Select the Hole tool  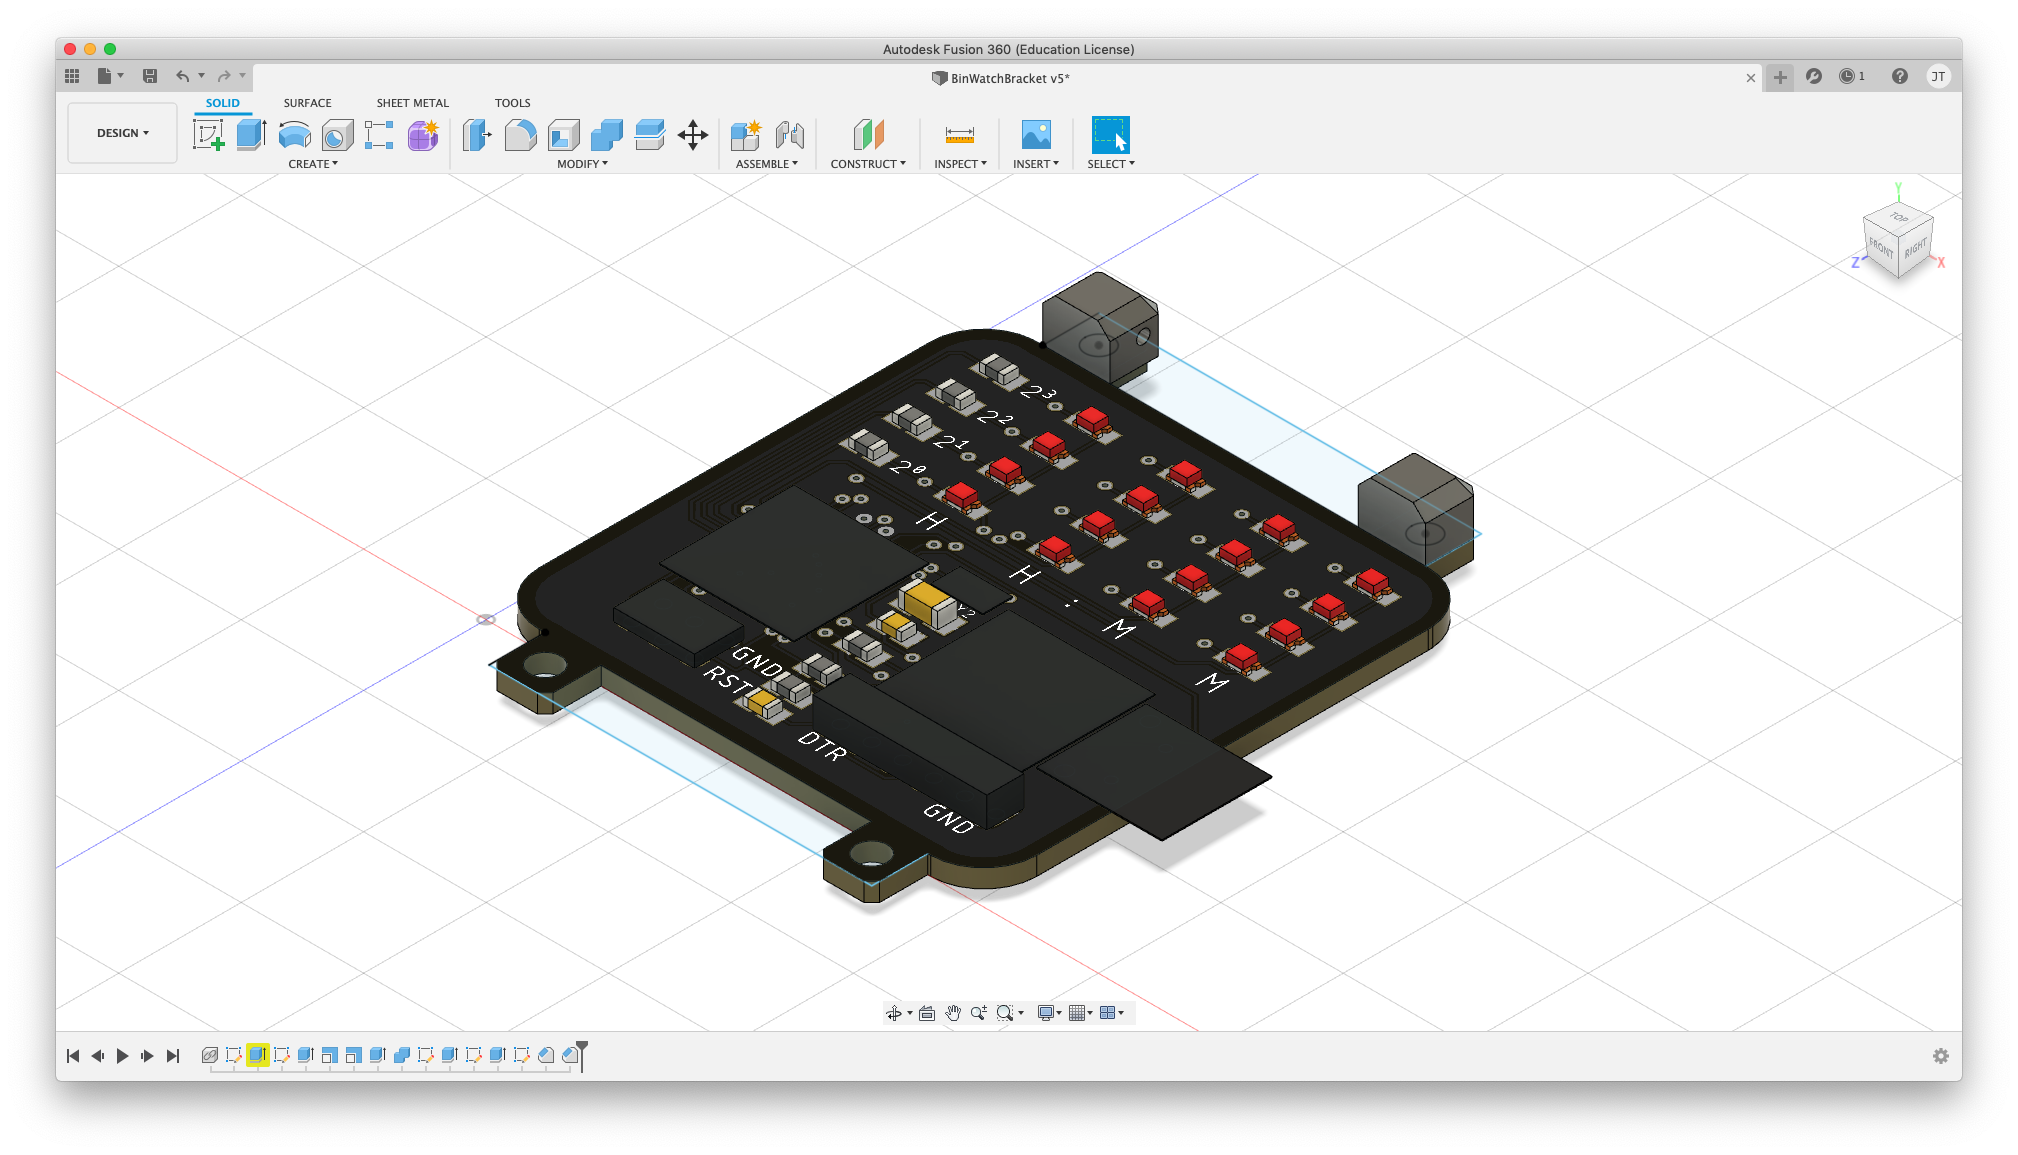(x=337, y=135)
